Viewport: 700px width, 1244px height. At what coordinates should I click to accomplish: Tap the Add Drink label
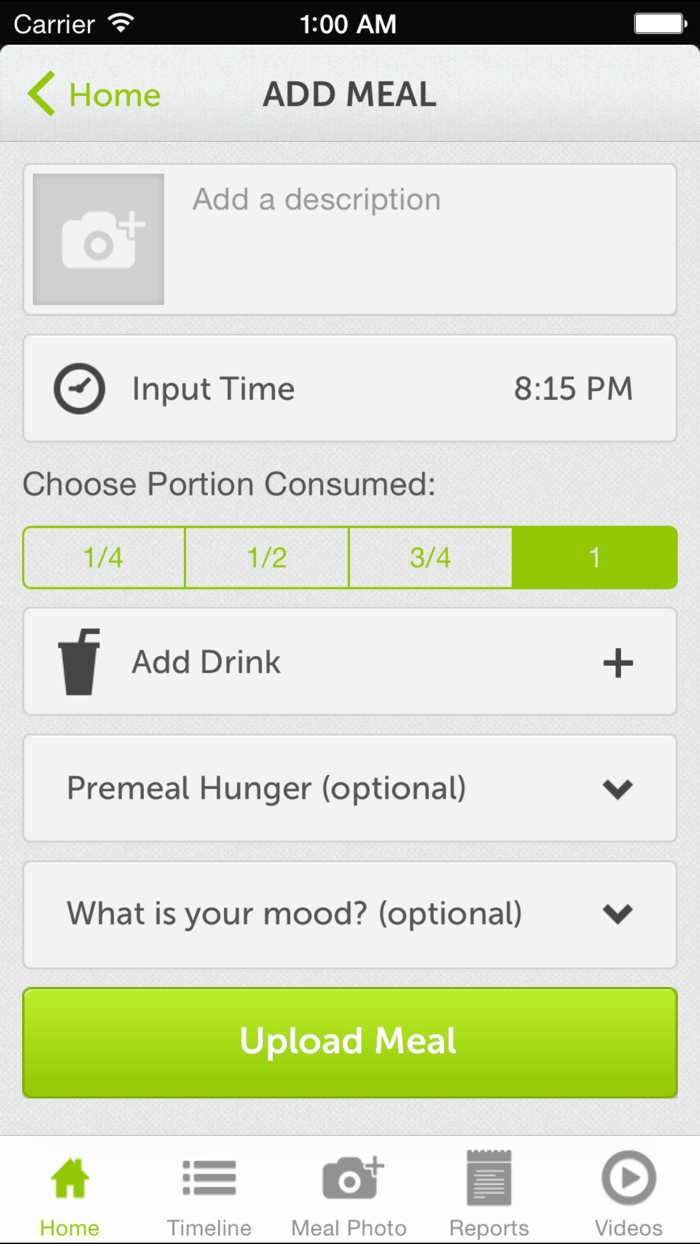[206, 662]
